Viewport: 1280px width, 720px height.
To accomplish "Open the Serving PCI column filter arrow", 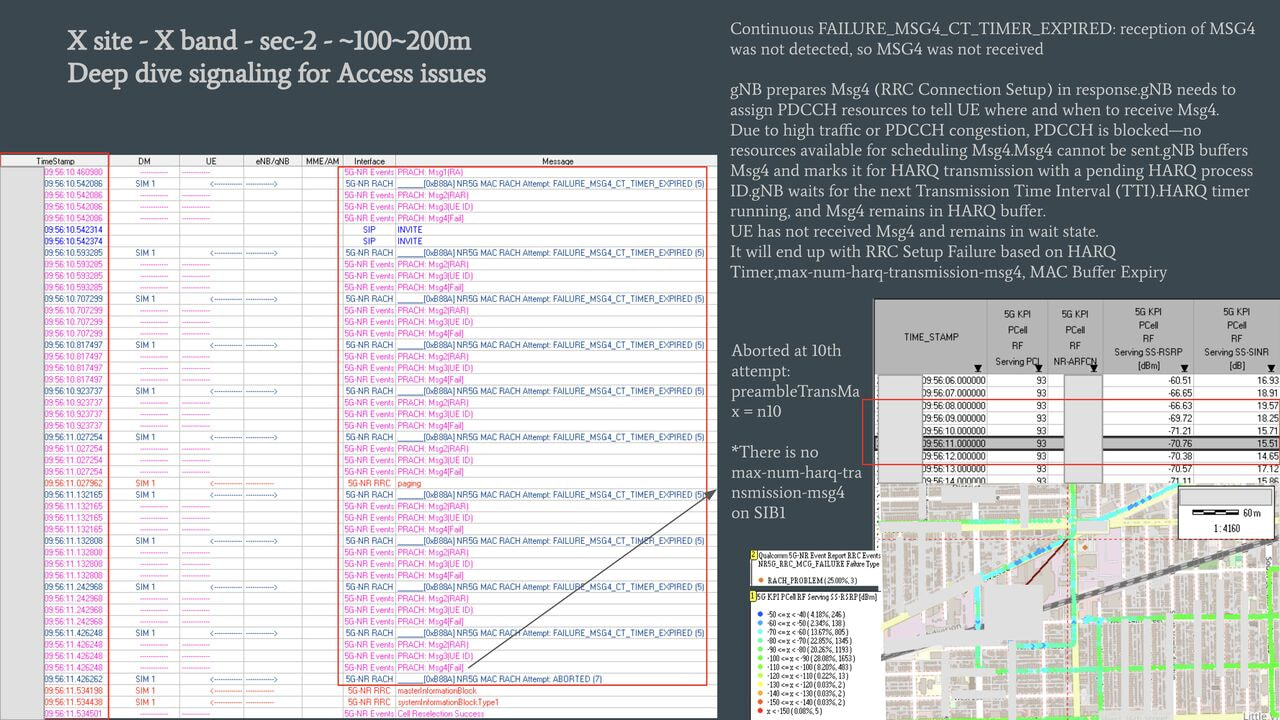I will 1038,367.
